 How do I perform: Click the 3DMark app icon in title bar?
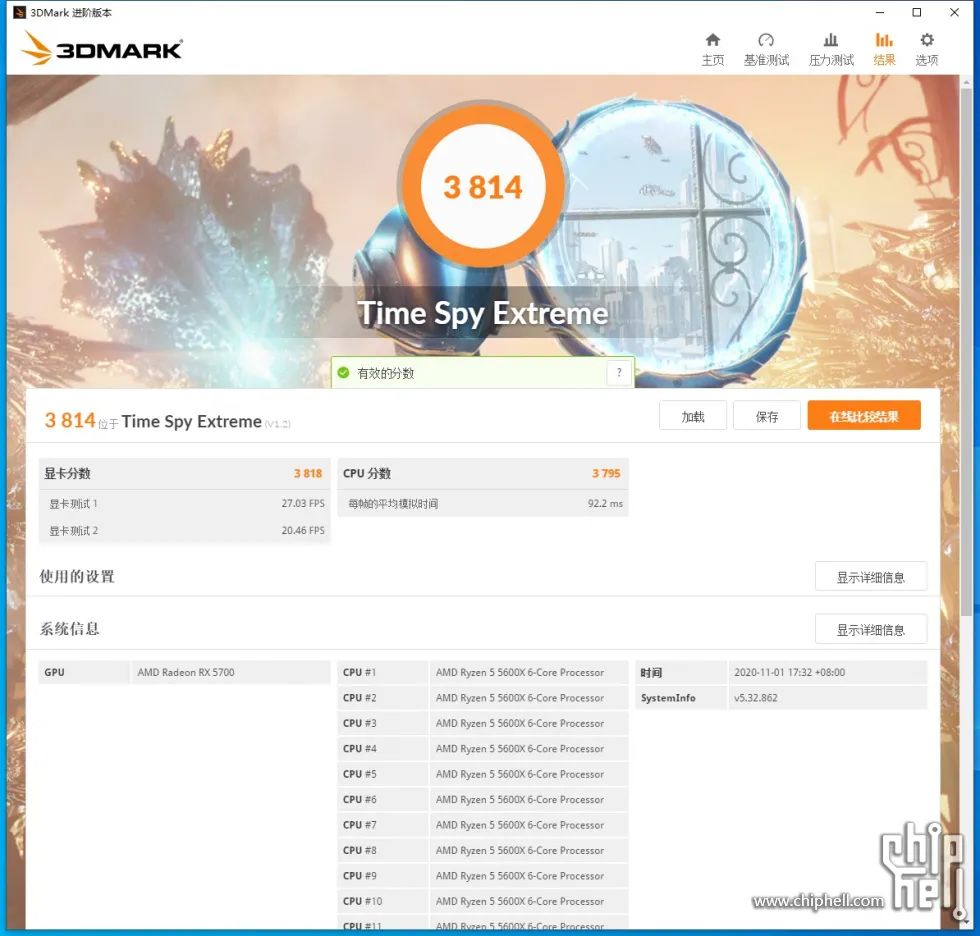19,12
